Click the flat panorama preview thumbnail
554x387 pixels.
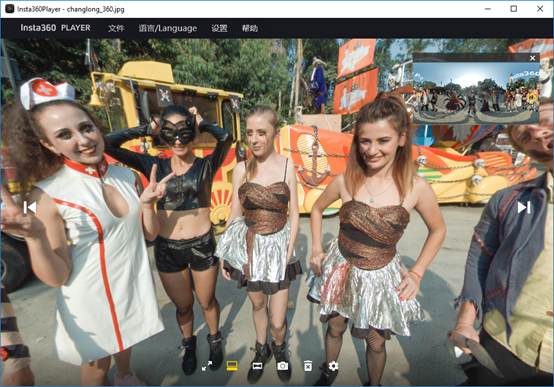(476, 93)
